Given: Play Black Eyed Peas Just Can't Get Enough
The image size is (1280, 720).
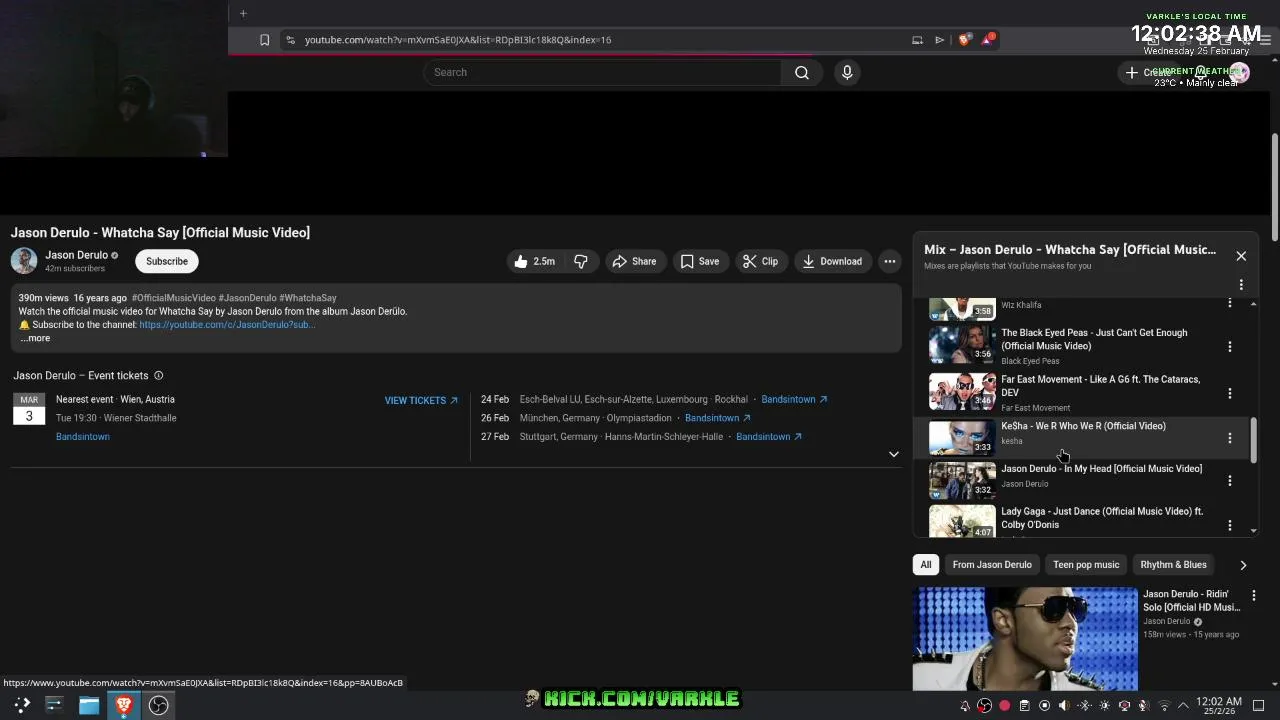Looking at the screenshot, I should tap(1094, 339).
